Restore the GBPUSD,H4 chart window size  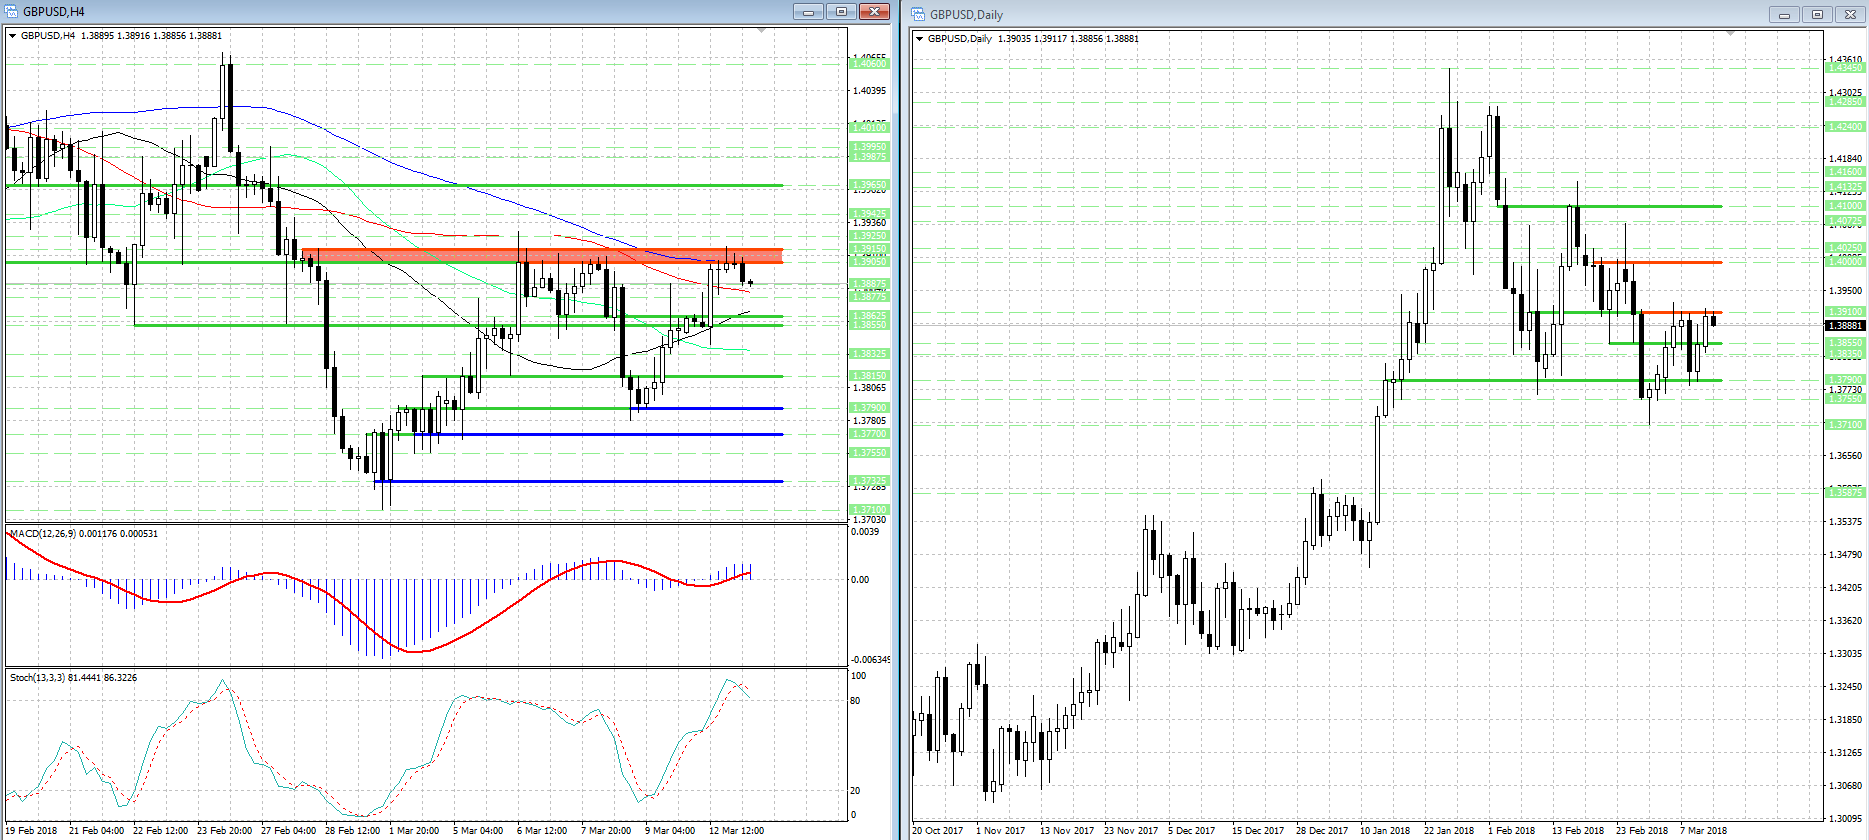(x=841, y=11)
